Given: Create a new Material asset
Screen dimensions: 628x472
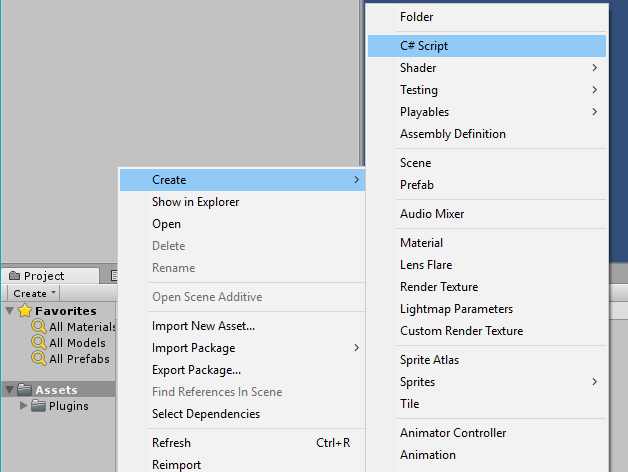Looking at the screenshot, I should click(x=421, y=243).
